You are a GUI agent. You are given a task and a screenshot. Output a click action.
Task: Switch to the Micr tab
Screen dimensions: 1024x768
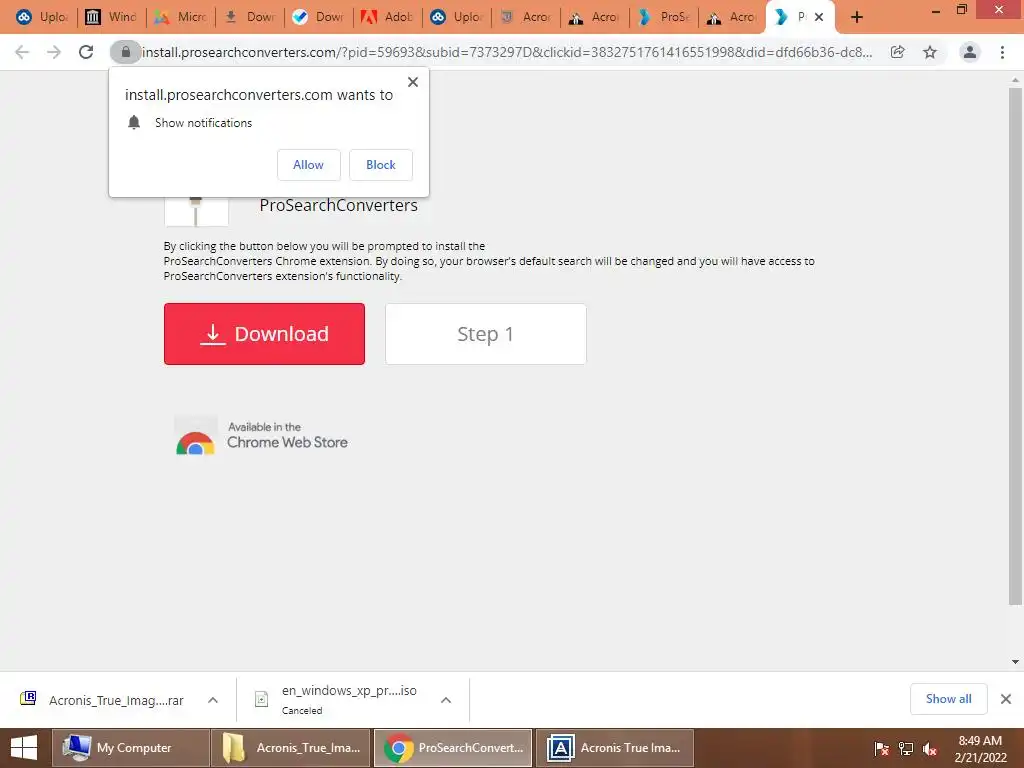click(x=181, y=17)
